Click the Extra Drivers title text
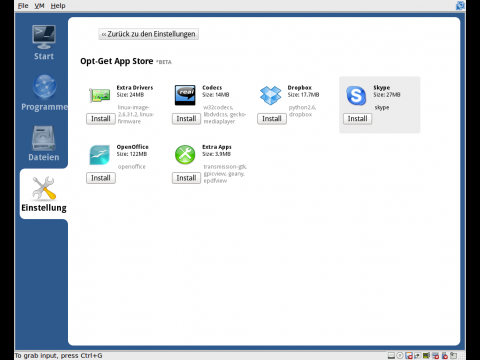 coord(135,88)
